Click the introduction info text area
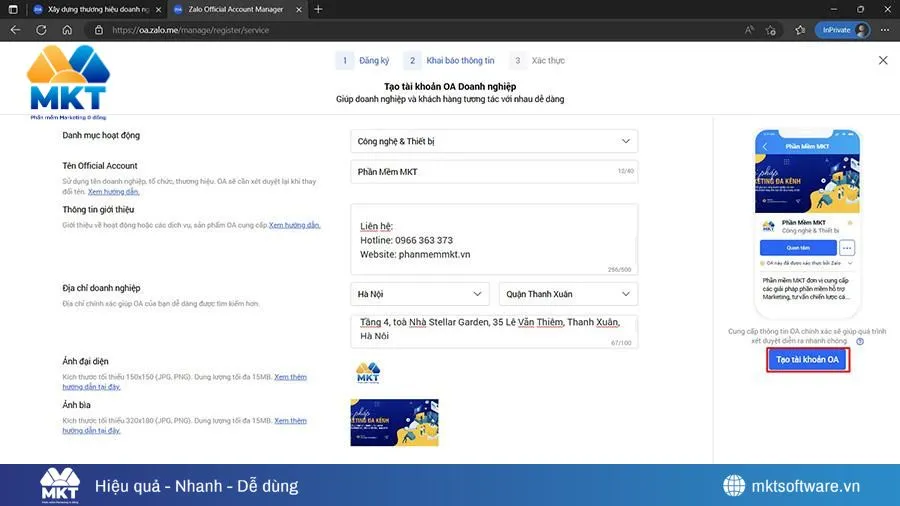 click(494, 239)
